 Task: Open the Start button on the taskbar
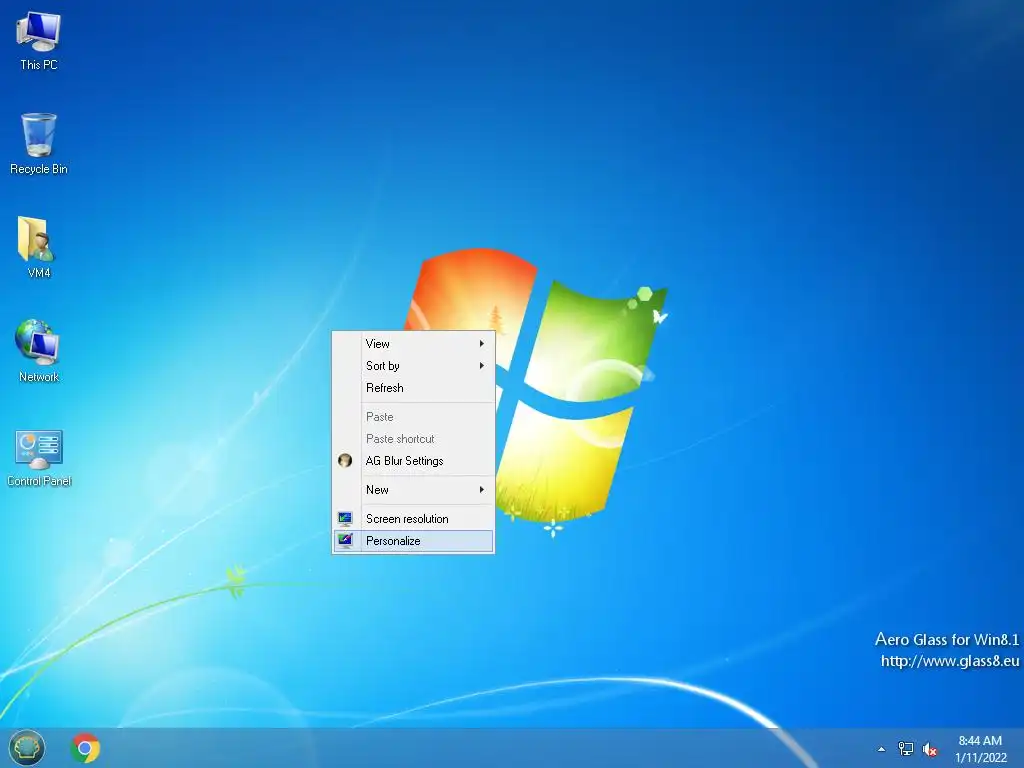[x=27, y=748]
